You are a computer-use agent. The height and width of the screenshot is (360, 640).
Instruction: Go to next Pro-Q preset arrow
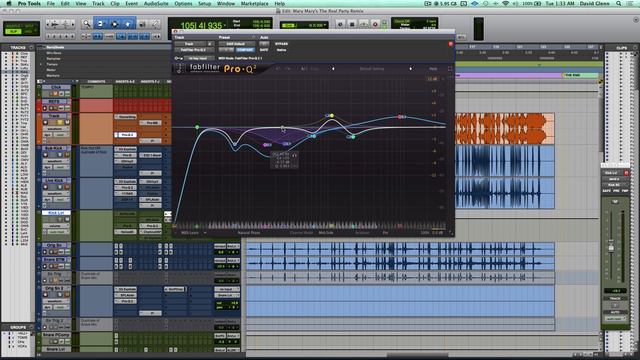coord(411,69)
